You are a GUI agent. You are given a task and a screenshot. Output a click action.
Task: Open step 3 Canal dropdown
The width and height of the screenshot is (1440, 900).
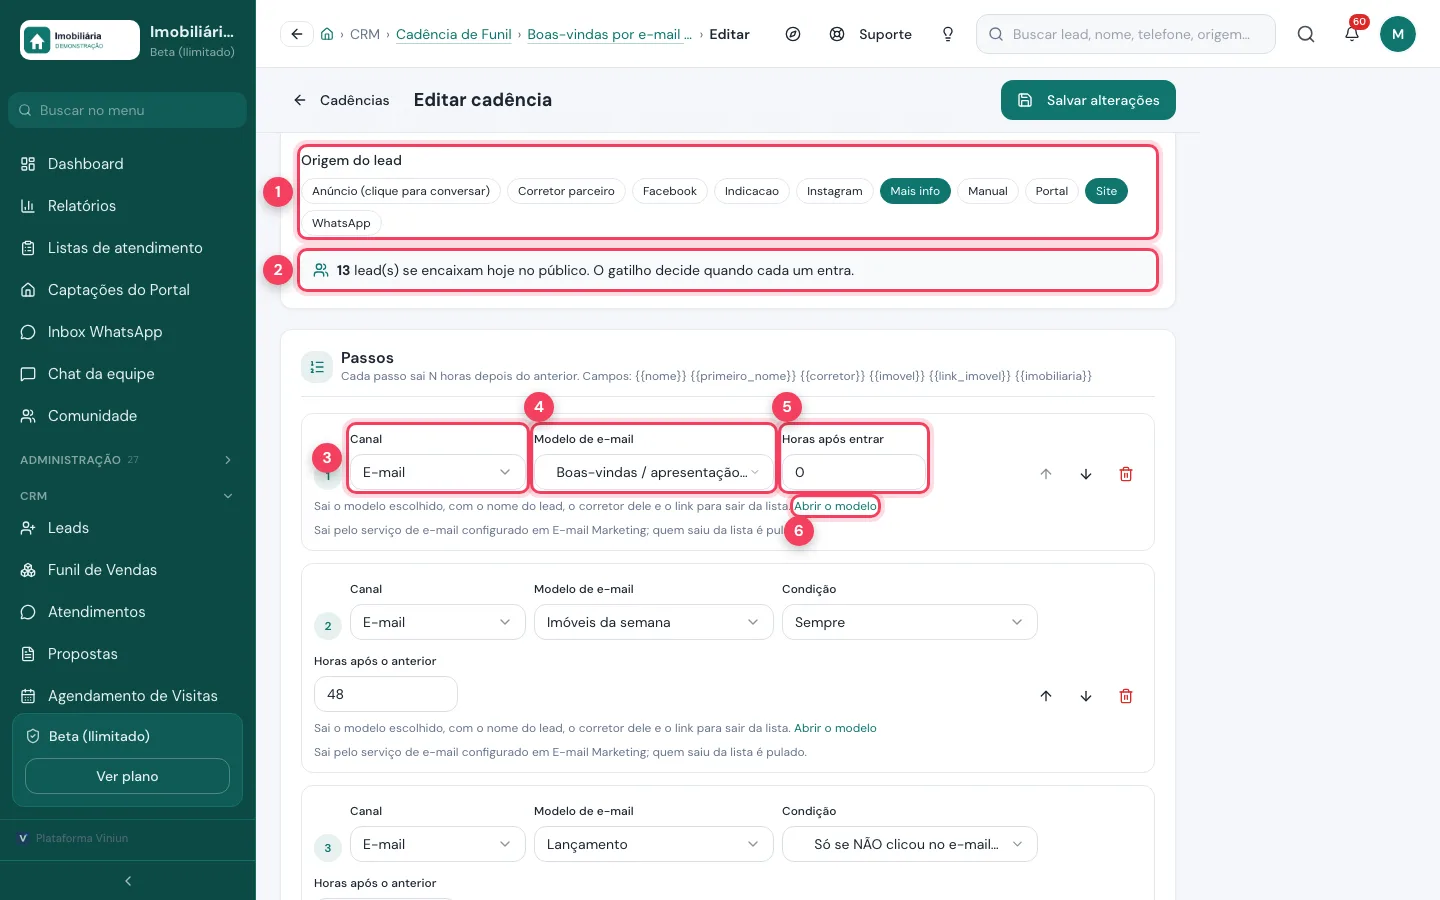tap(438, 844)
